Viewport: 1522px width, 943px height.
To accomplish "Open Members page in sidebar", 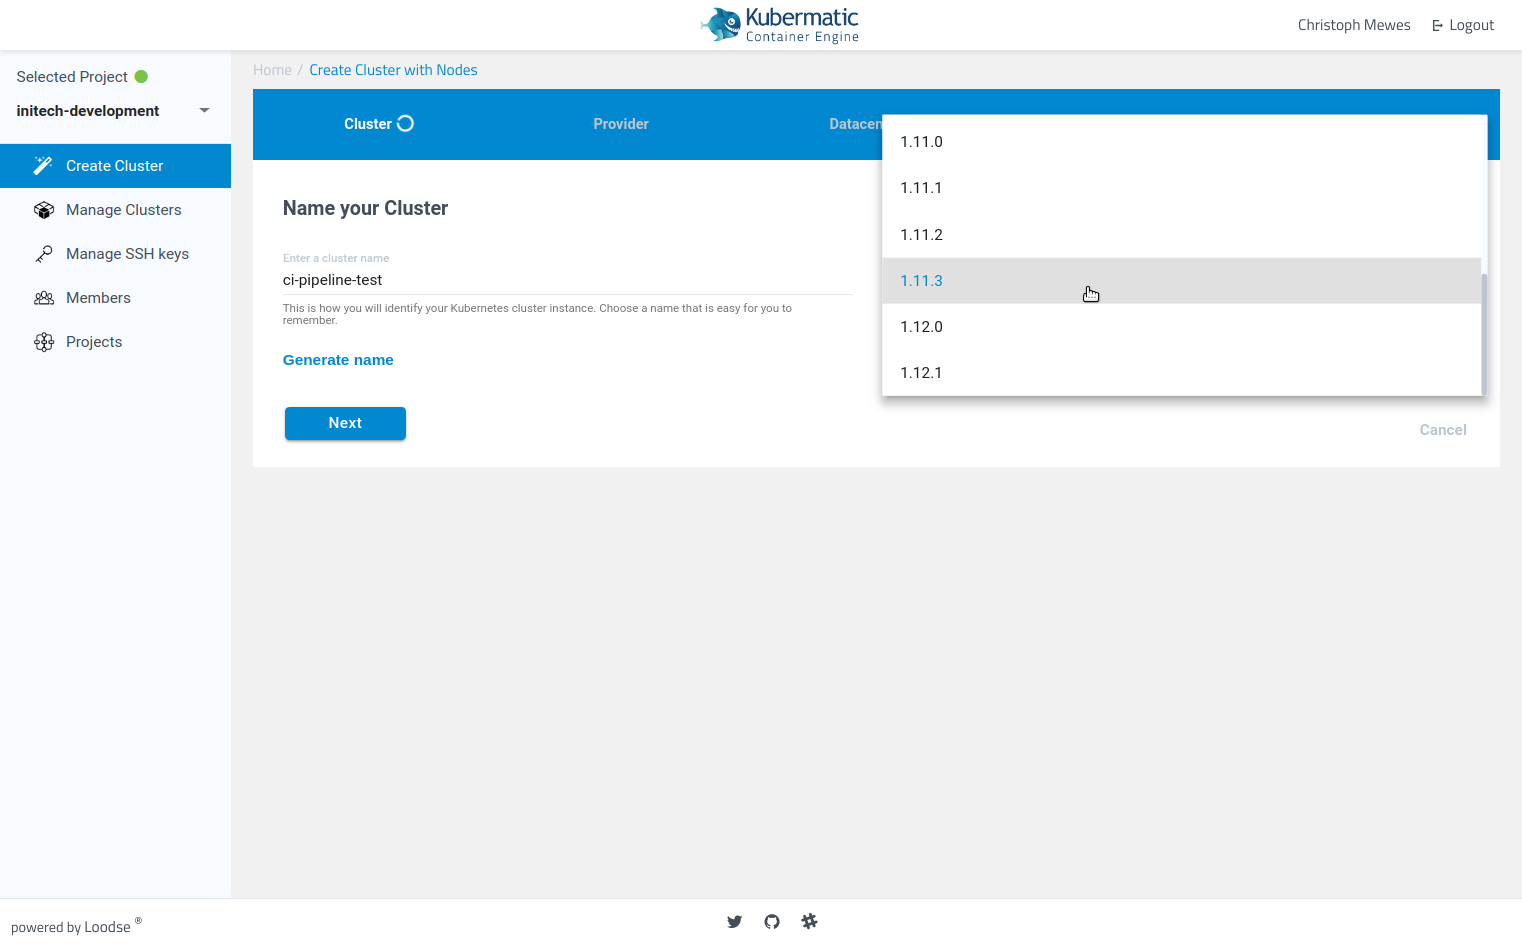I will pyautogui.click(x=115, y=298).
